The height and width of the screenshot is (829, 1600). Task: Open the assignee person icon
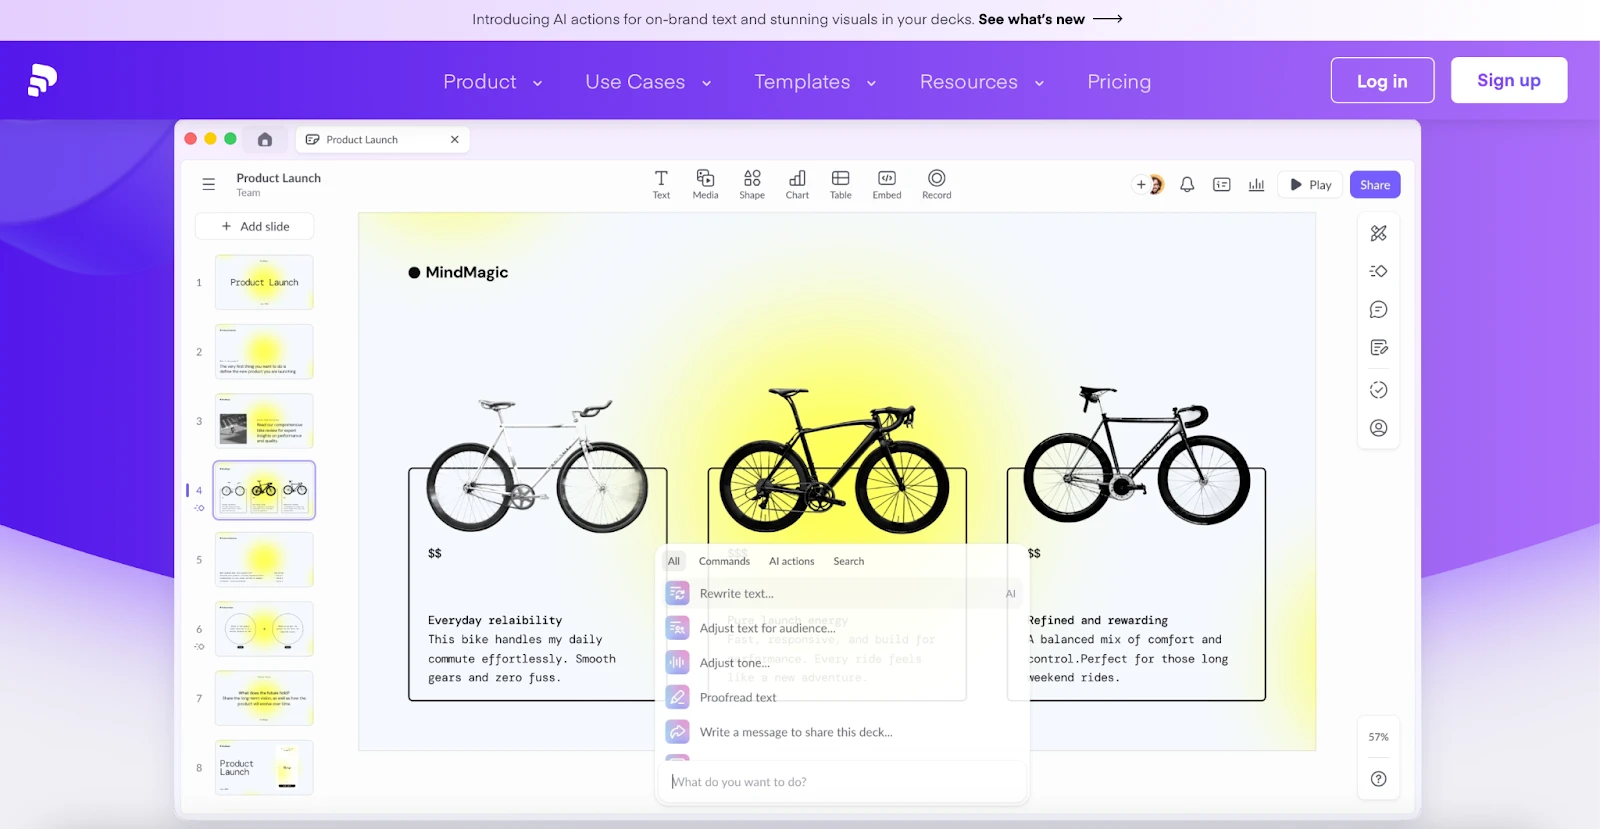pyautogui.click(x=1379, y=428)
